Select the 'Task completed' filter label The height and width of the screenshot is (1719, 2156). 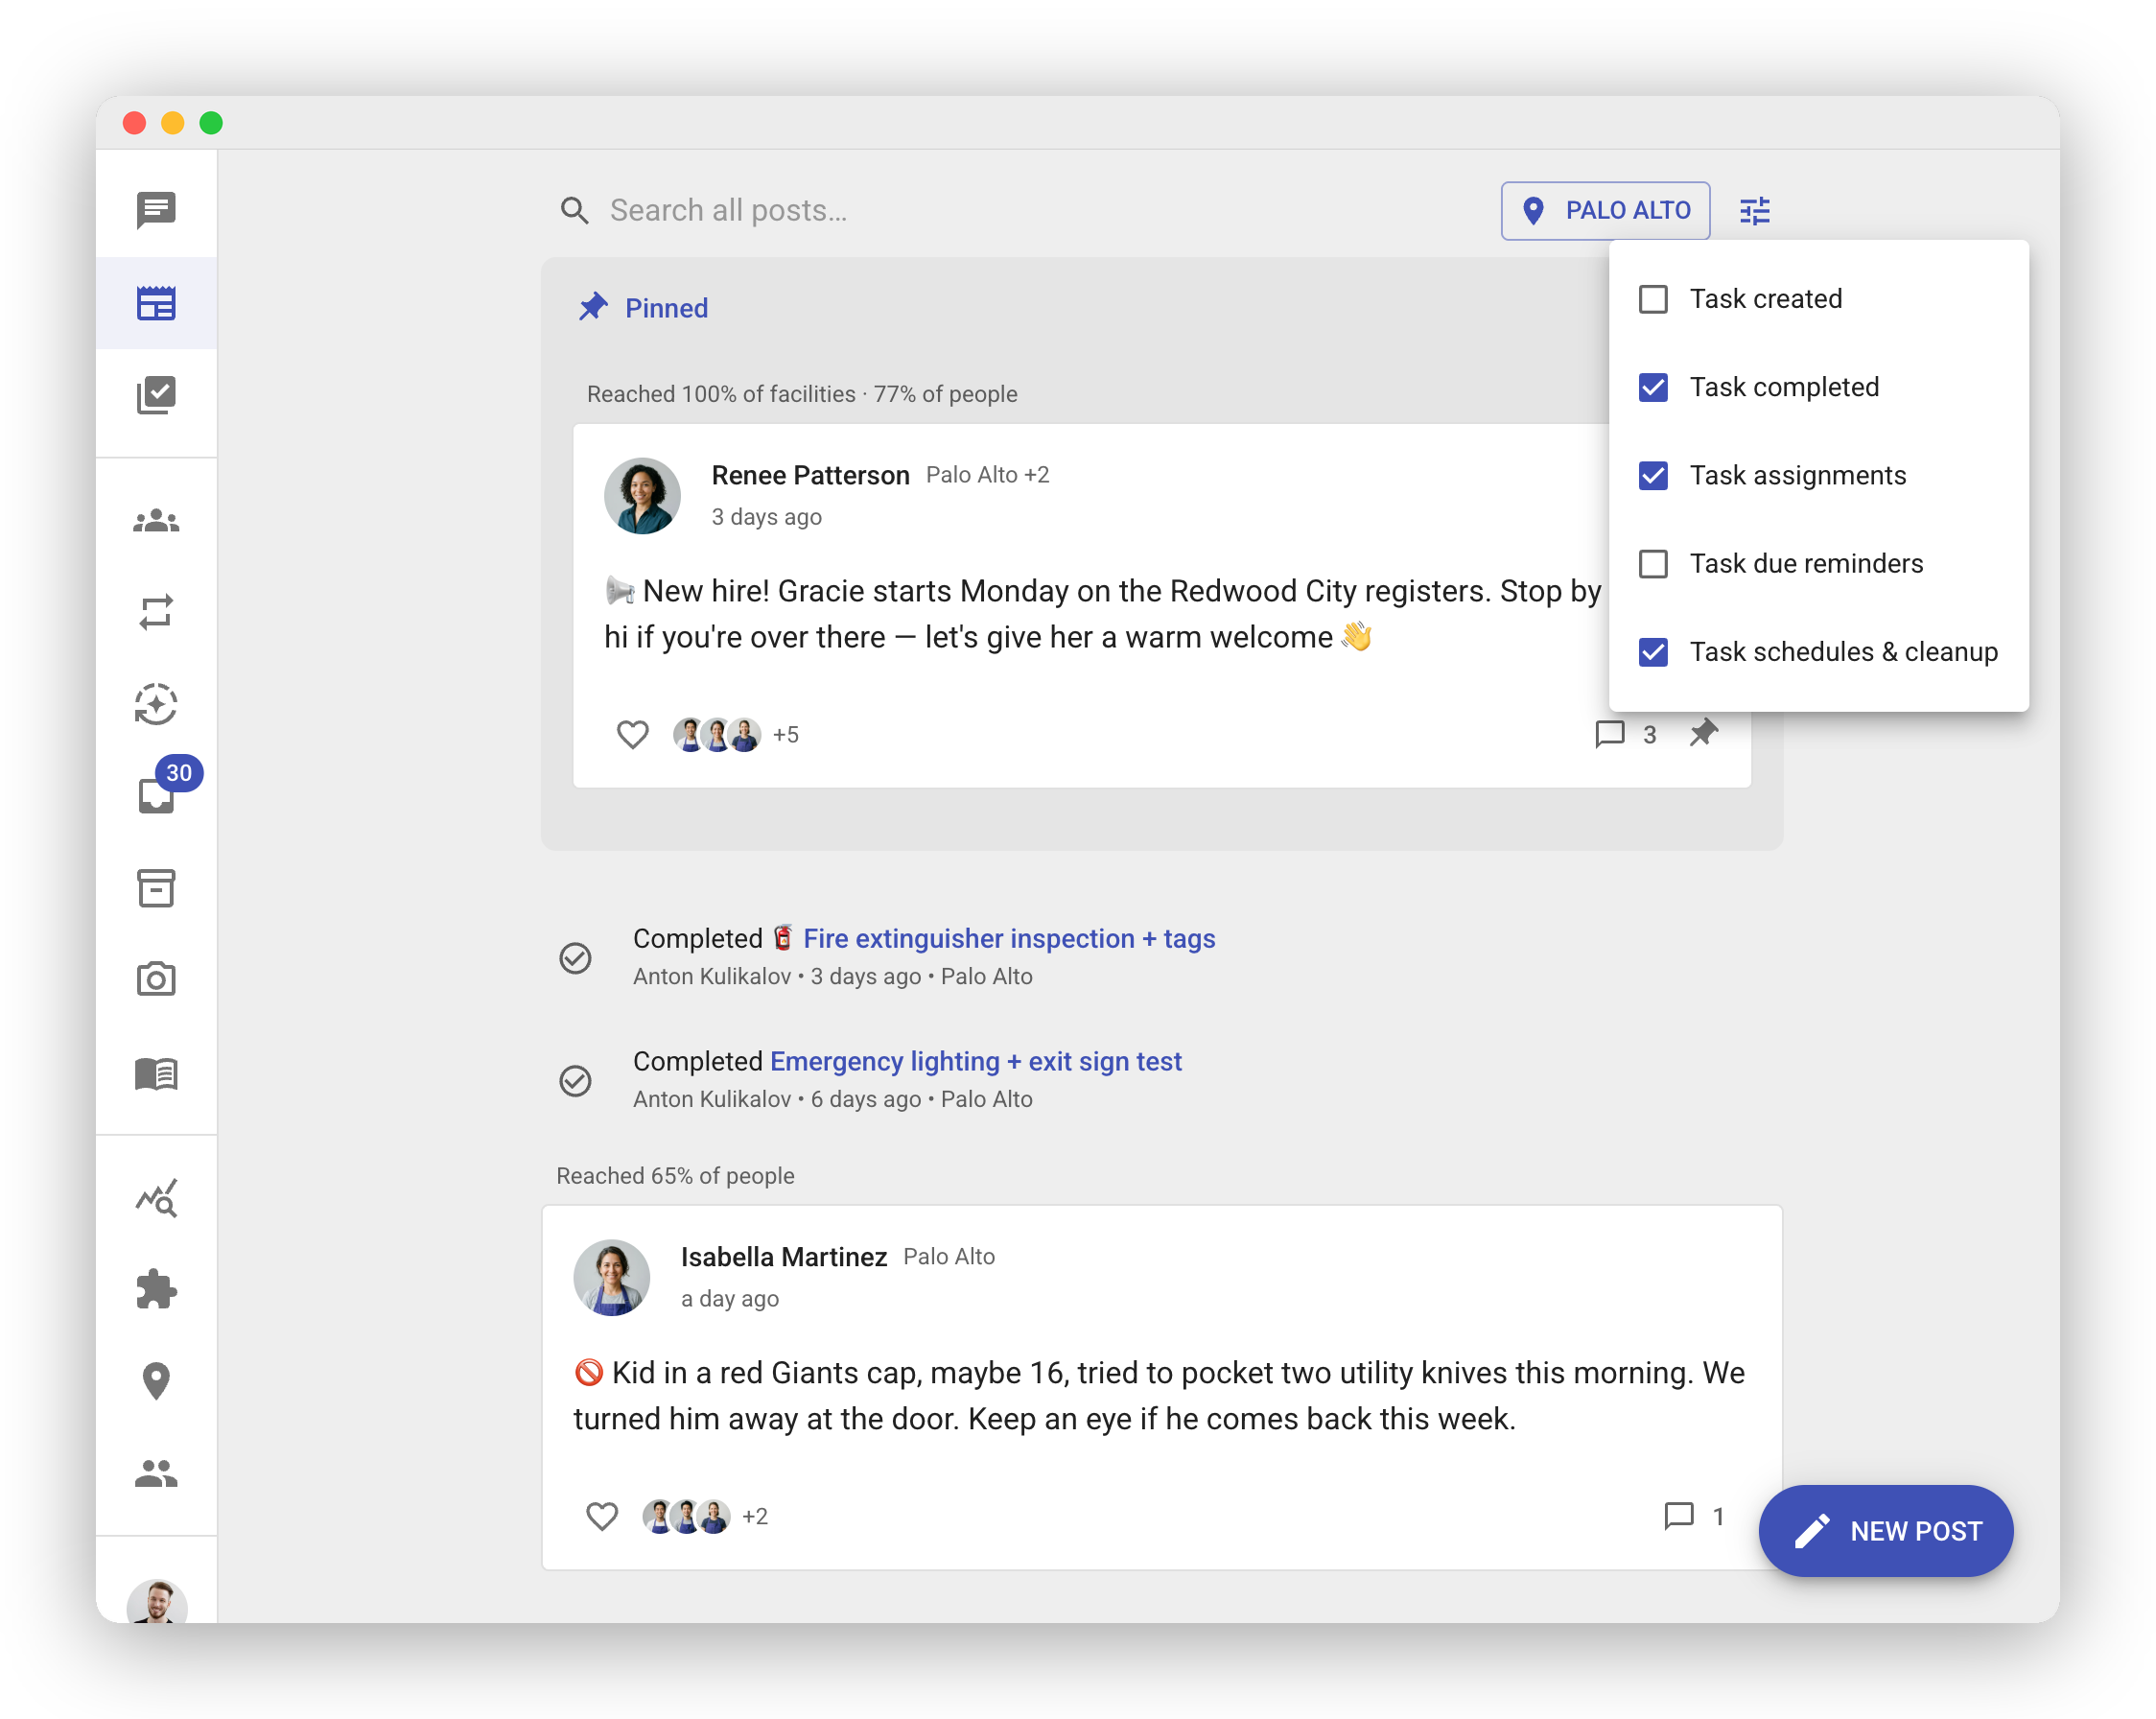[x=1784, y=387]
